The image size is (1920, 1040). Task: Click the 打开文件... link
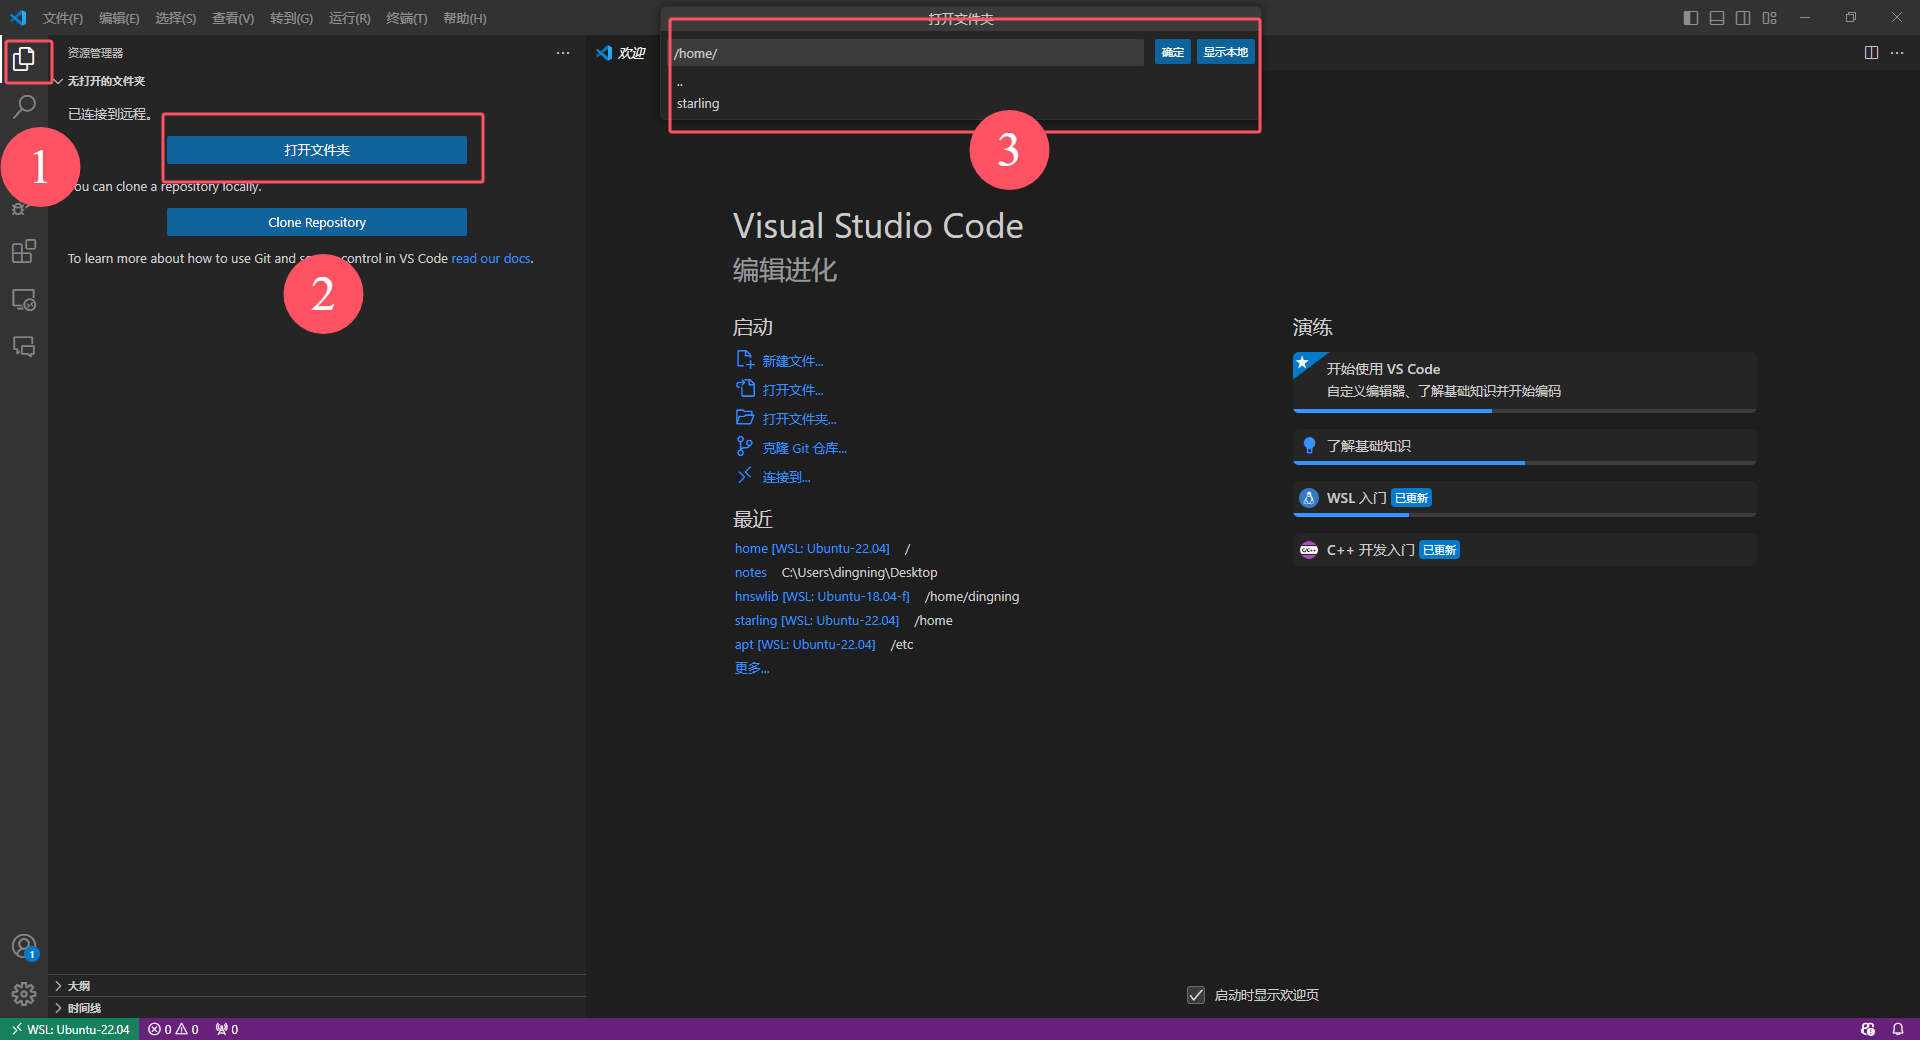click(x=793, y=390)
